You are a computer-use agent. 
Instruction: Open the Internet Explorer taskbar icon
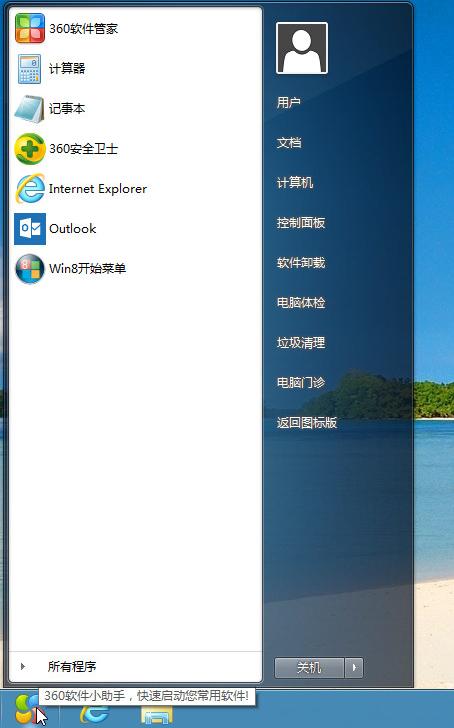point(95,714)
